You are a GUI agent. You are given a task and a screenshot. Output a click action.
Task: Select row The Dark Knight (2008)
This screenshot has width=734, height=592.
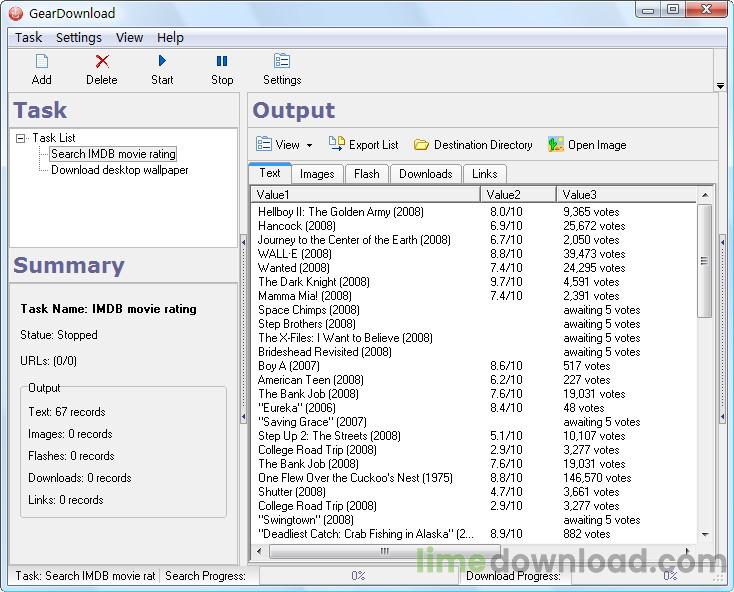(473, 282)
